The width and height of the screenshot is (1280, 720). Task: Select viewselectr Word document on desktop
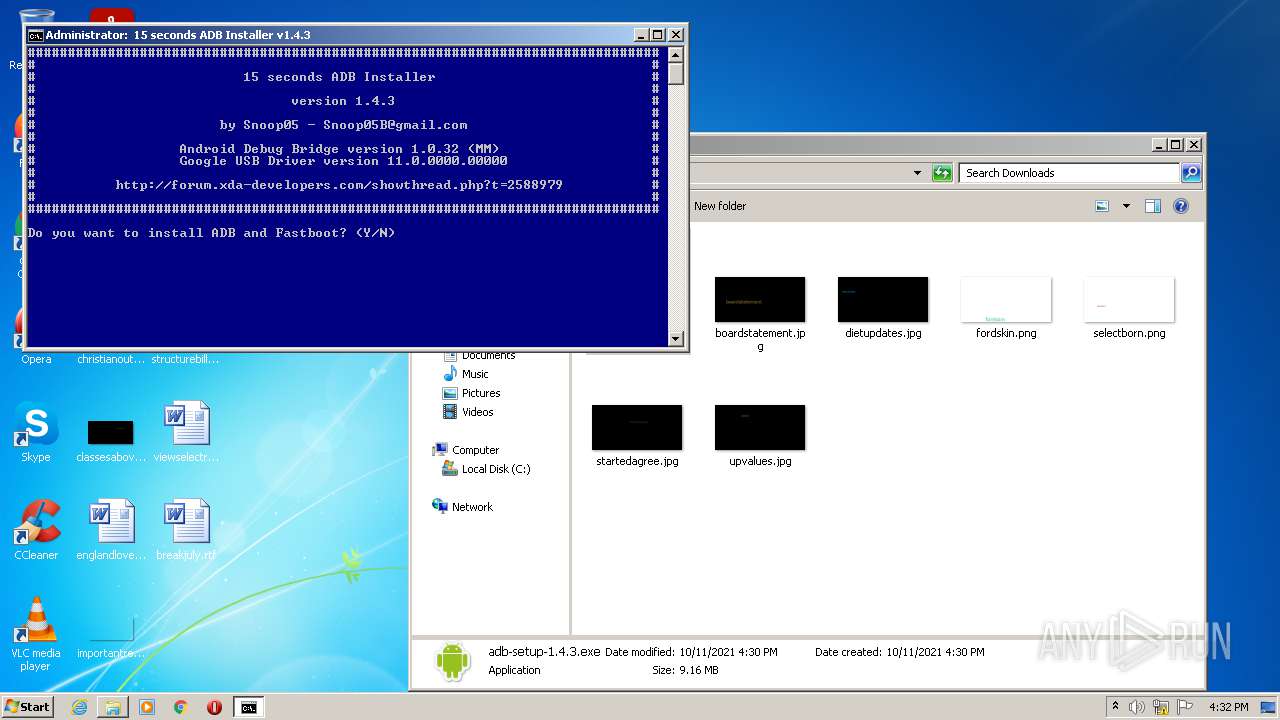(x=186, y=432)
